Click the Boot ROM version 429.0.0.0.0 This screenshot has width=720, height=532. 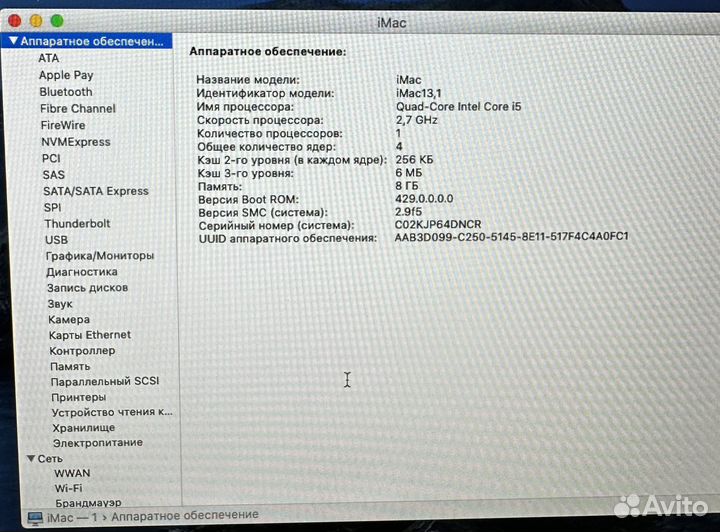pyautogui.click(x=424, y=199)
